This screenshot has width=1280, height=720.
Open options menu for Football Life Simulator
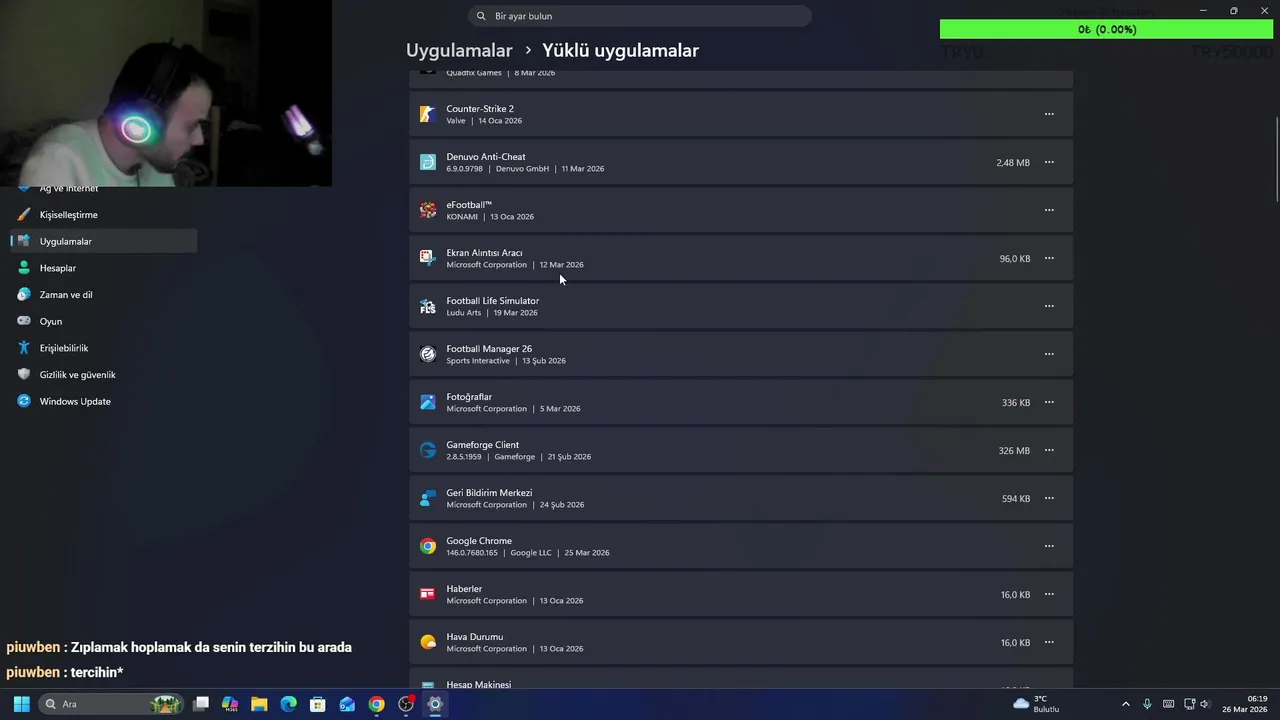tap(1049, 306)
